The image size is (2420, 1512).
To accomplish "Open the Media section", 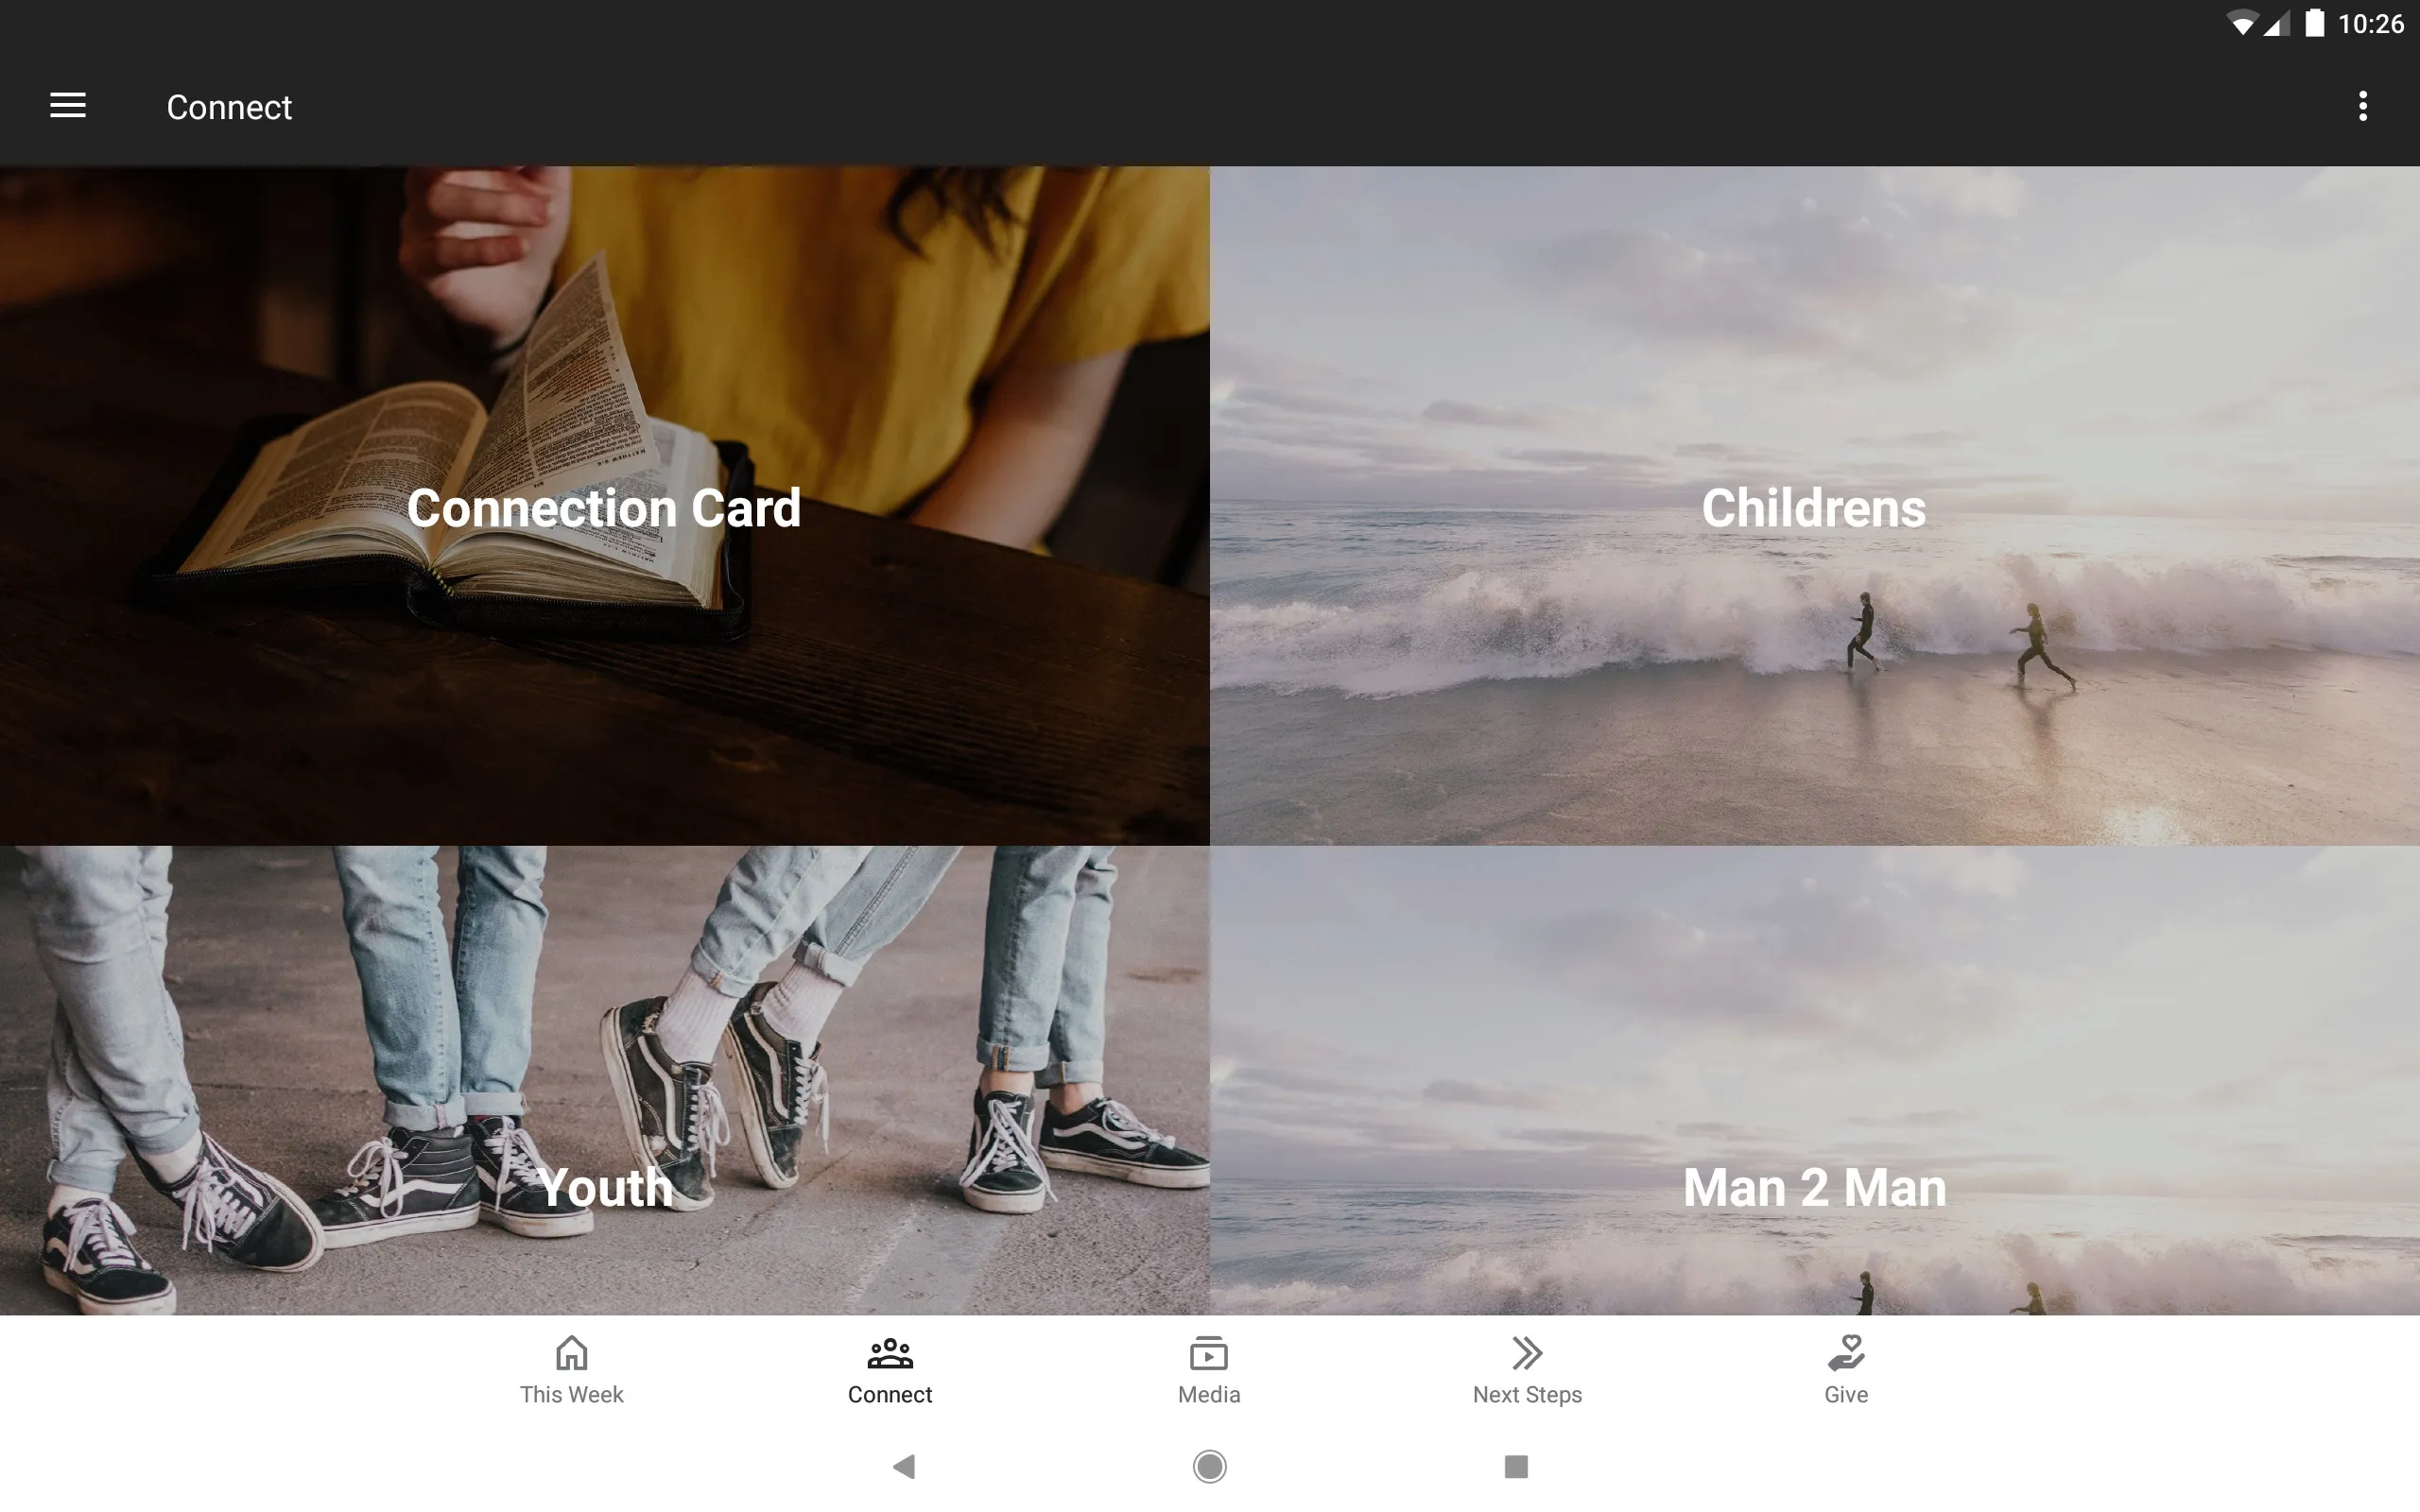I will pos(1207,1367).
